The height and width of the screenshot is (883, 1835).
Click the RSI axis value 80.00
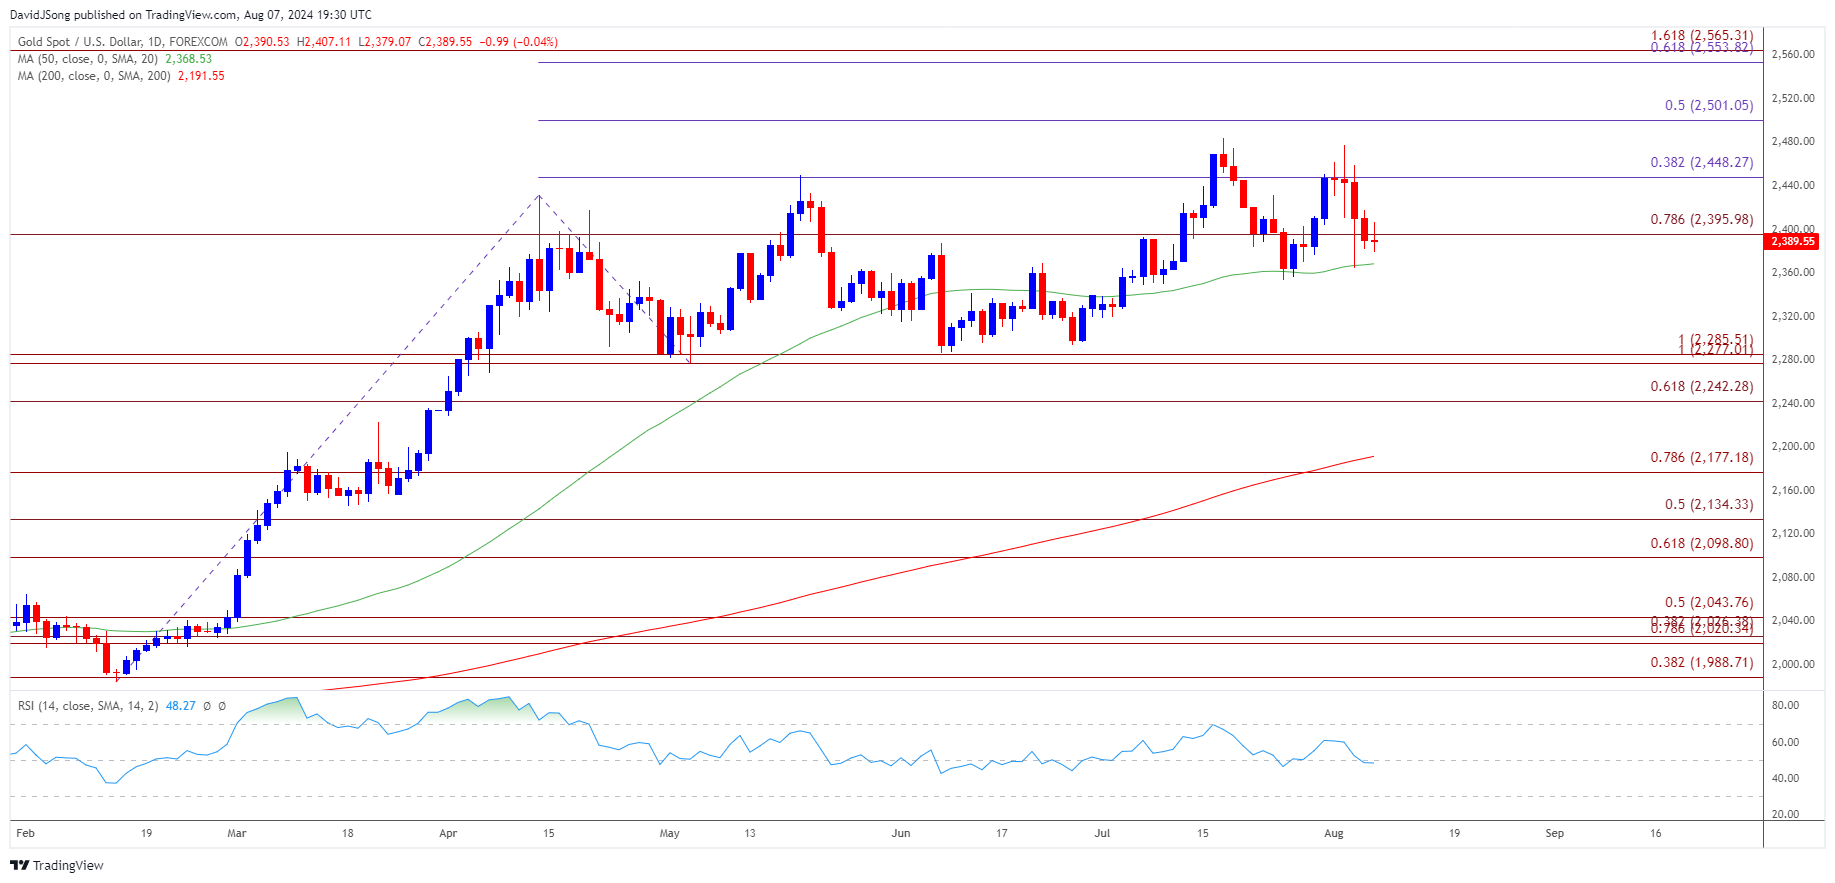[x=1785, y=705]
